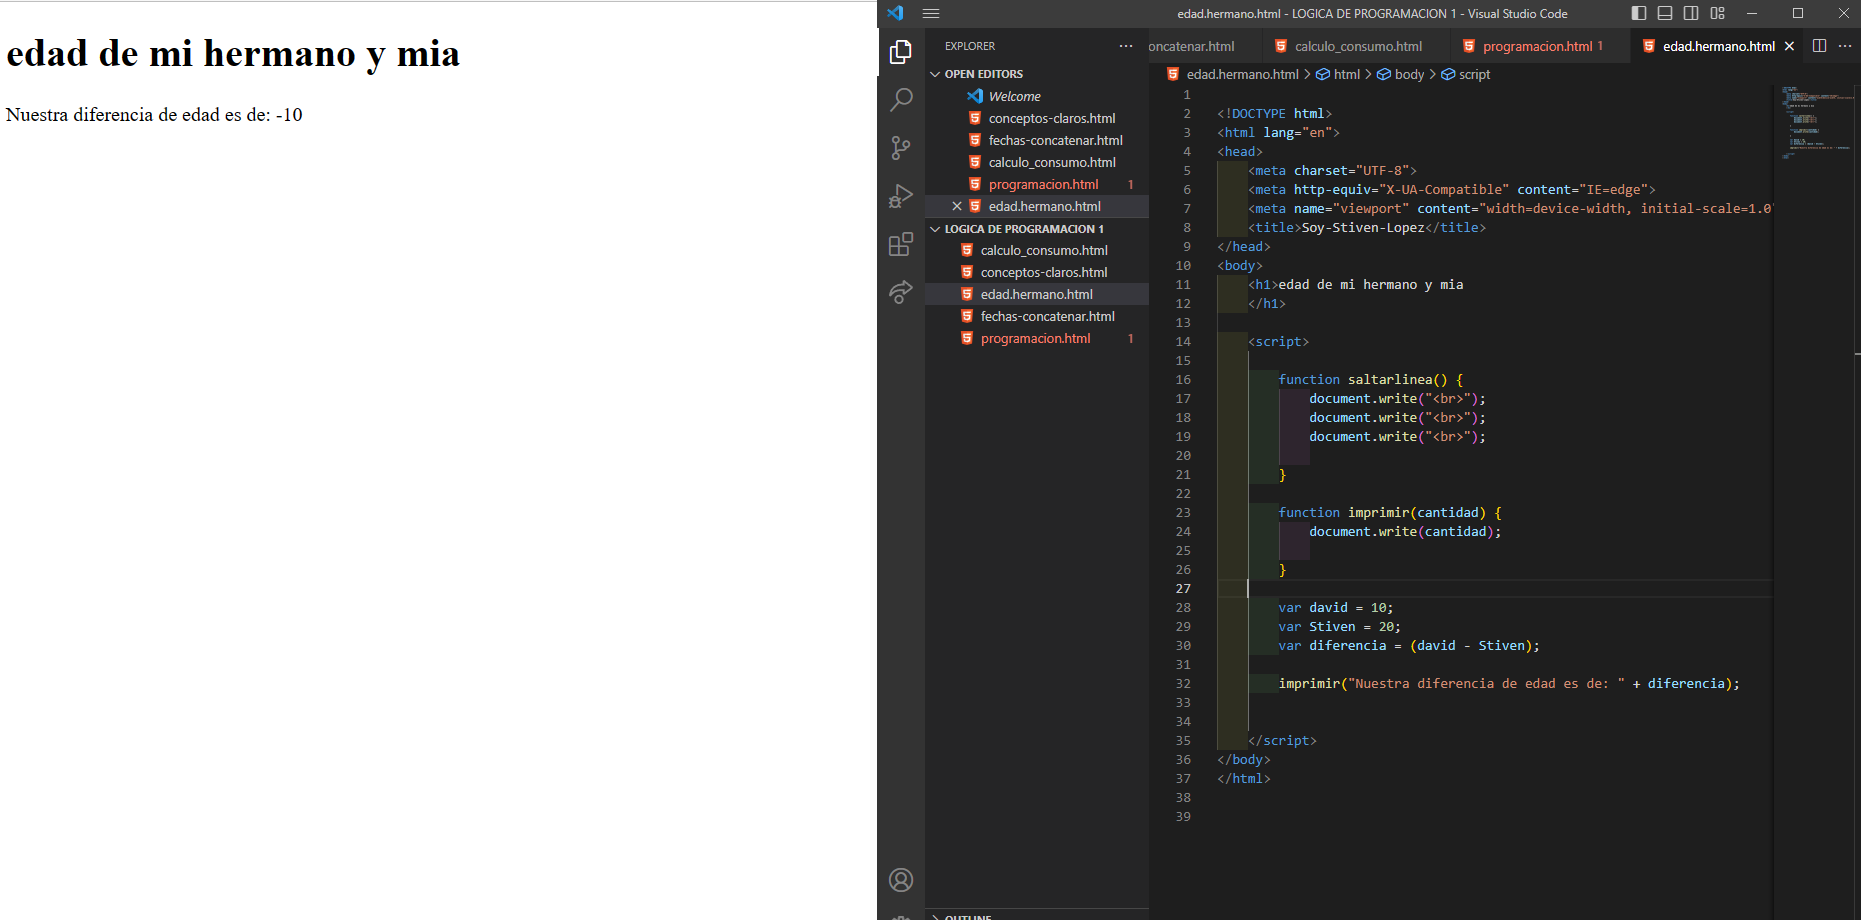Open fechas-concatenar.html in folder tree
This screenshot has height=920, width=1861.
coord(1047,316)
